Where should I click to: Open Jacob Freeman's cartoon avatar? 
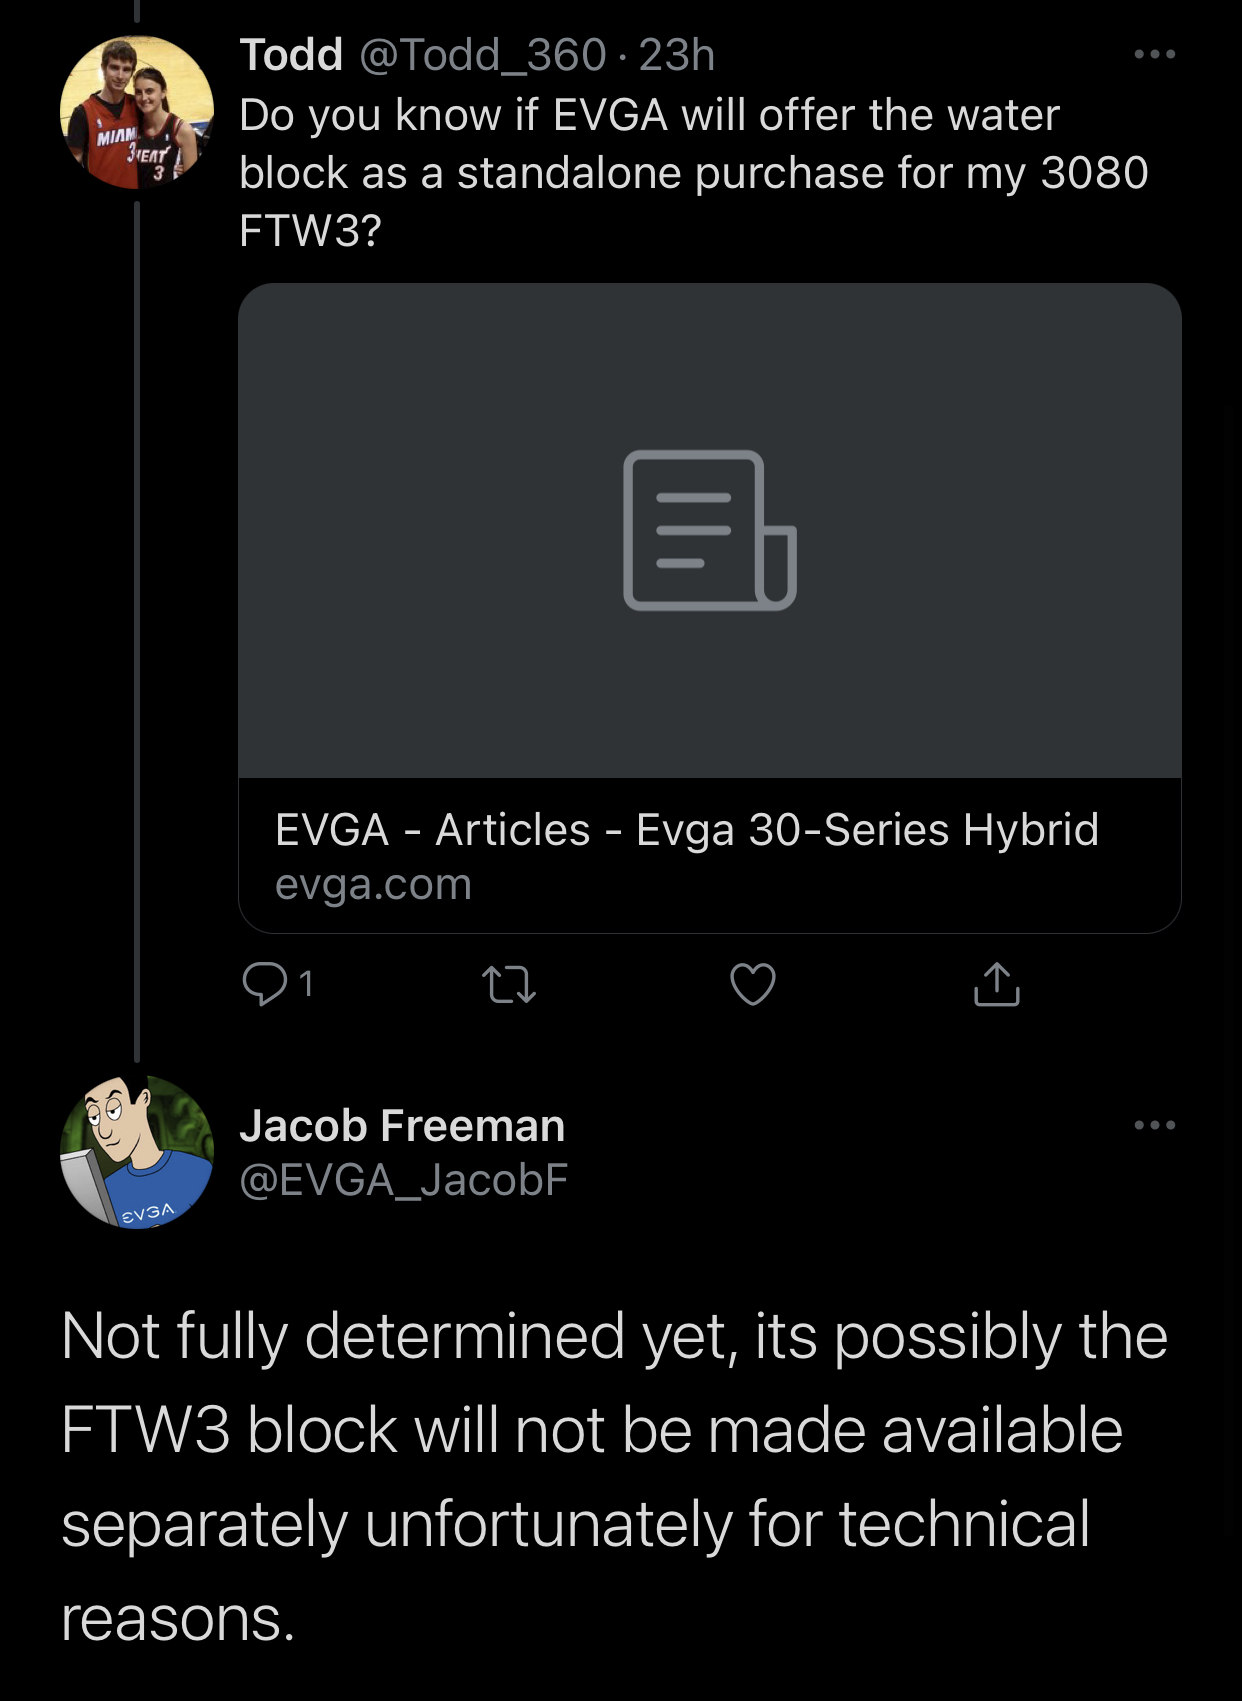coord(137,1152)
